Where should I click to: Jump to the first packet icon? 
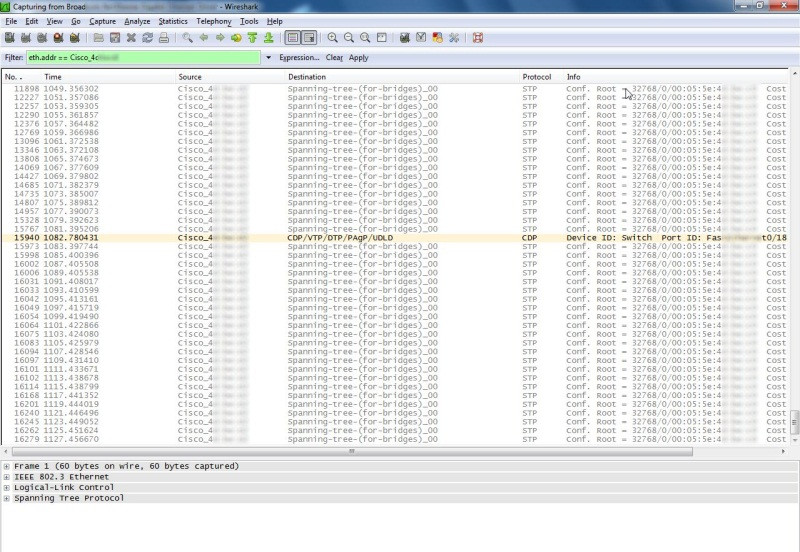[253, 38]
